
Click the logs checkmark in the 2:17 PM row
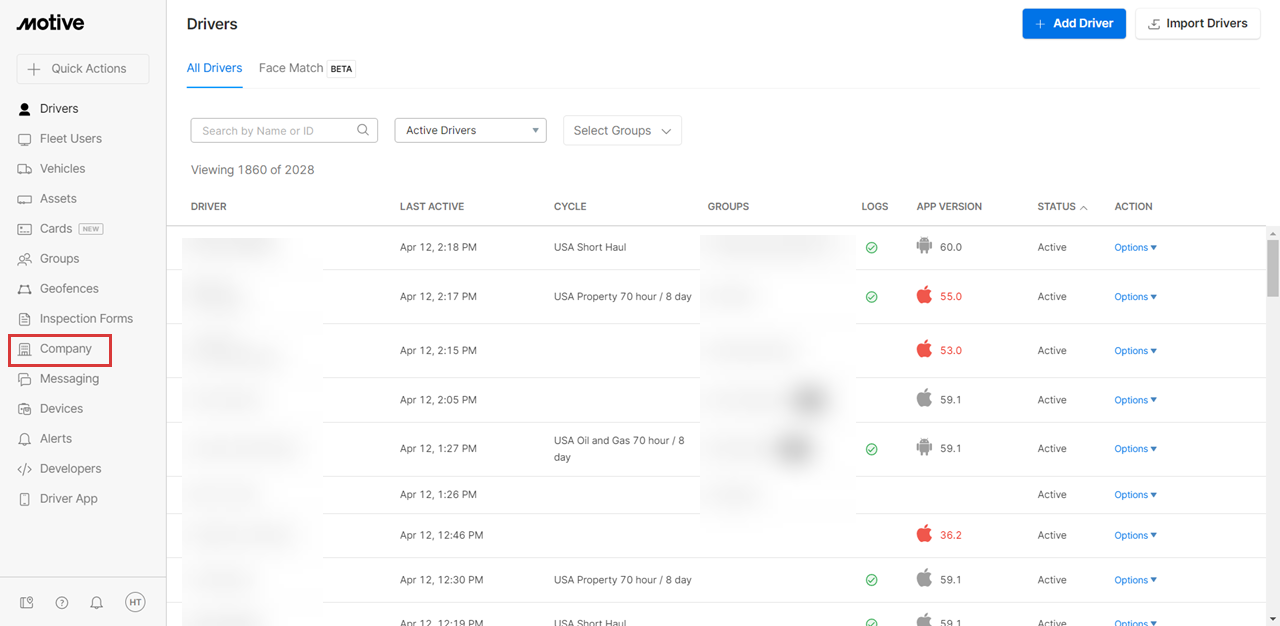tap(871, 297)
